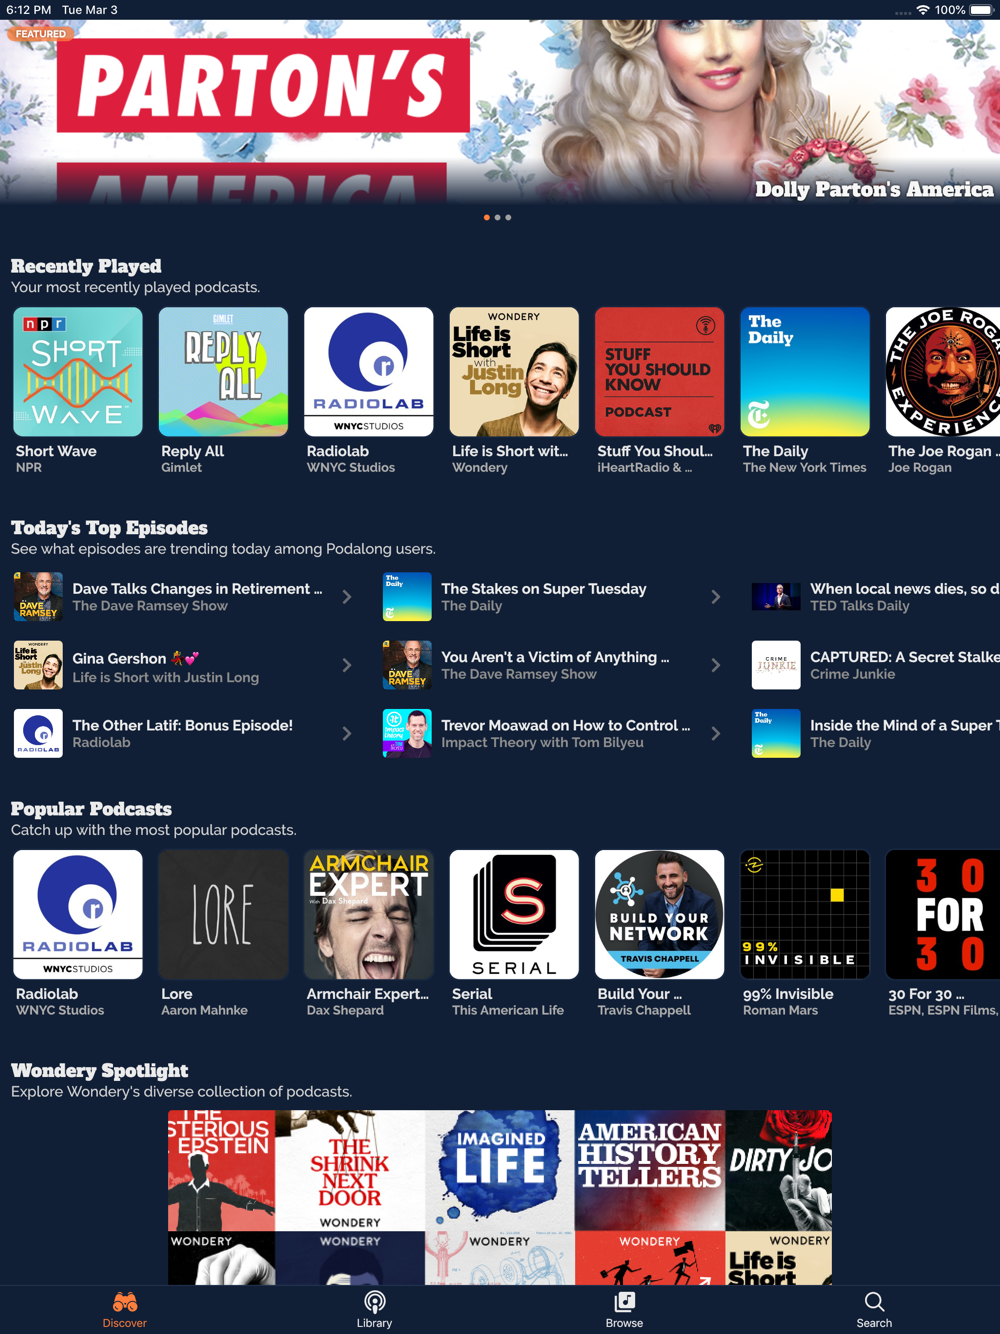
Task: Open When local news dies episode
Action: point(904,589)
